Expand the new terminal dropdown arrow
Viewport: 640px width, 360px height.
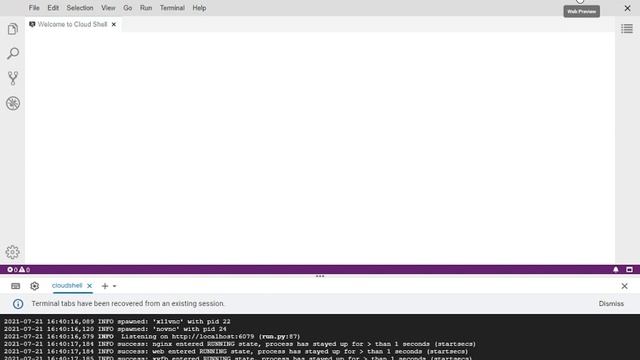click(x=114, y=286)
